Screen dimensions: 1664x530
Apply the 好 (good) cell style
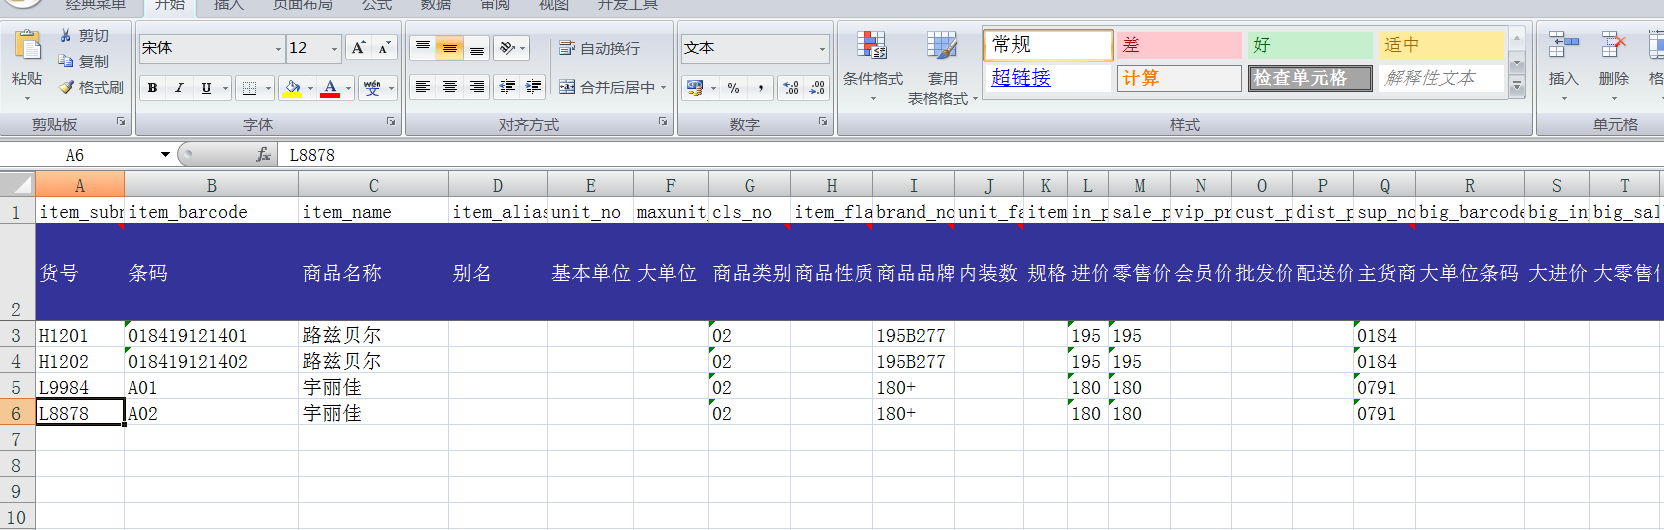coord(1310,45)
